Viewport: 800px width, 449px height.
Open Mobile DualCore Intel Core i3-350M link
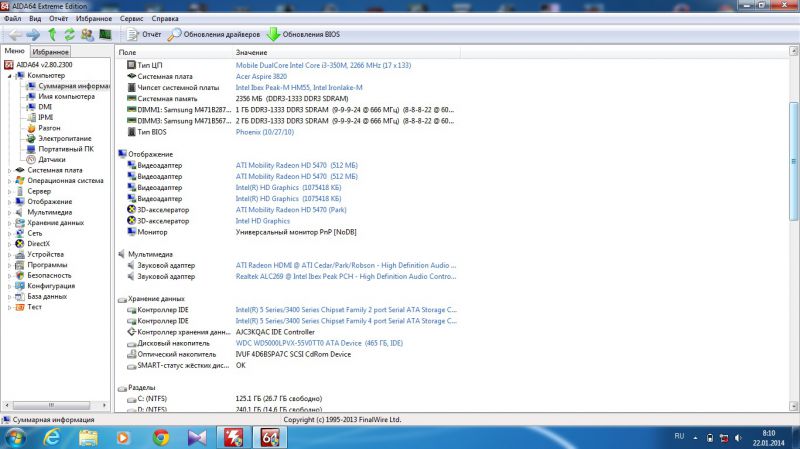323,65
